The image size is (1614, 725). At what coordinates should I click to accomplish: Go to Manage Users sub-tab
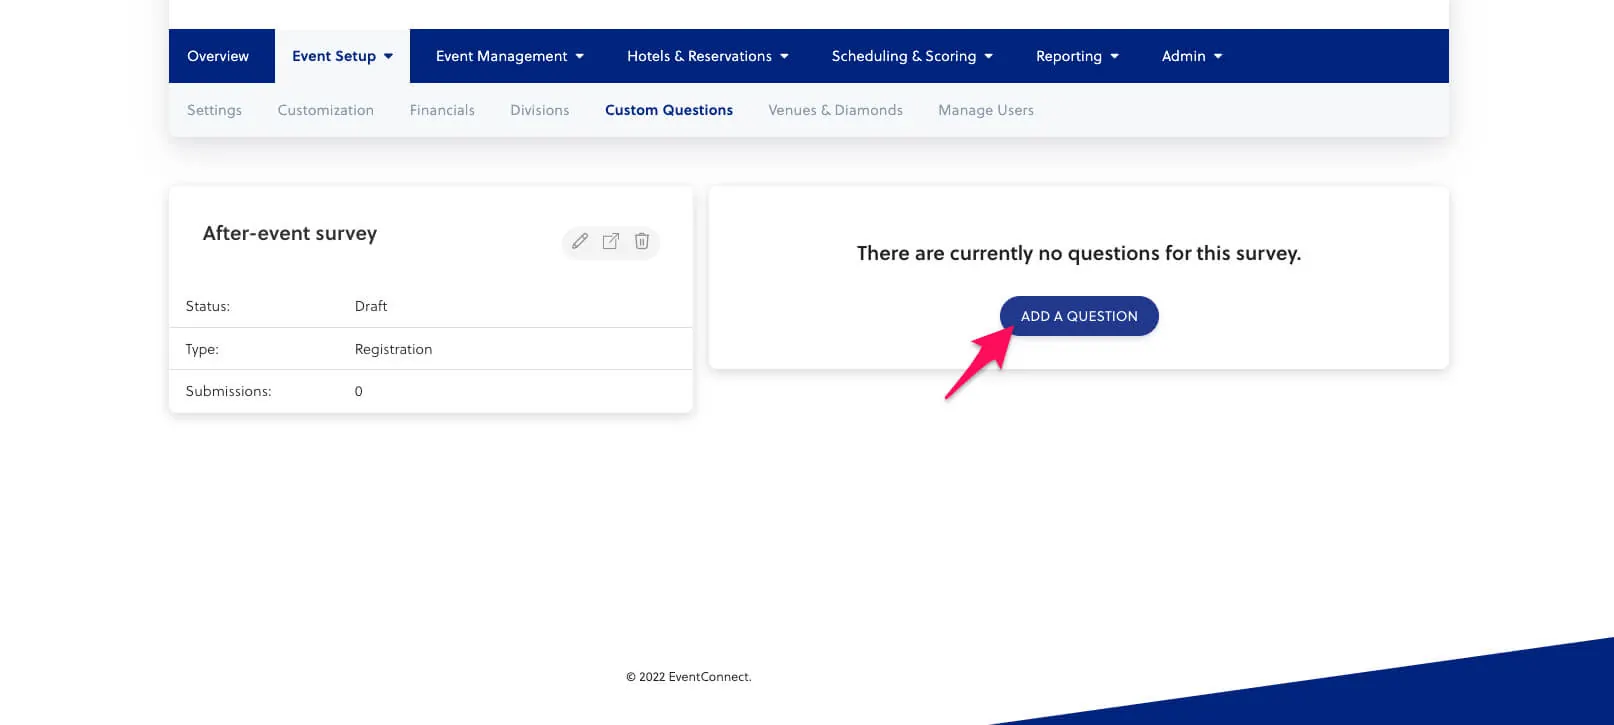(986, 110)
